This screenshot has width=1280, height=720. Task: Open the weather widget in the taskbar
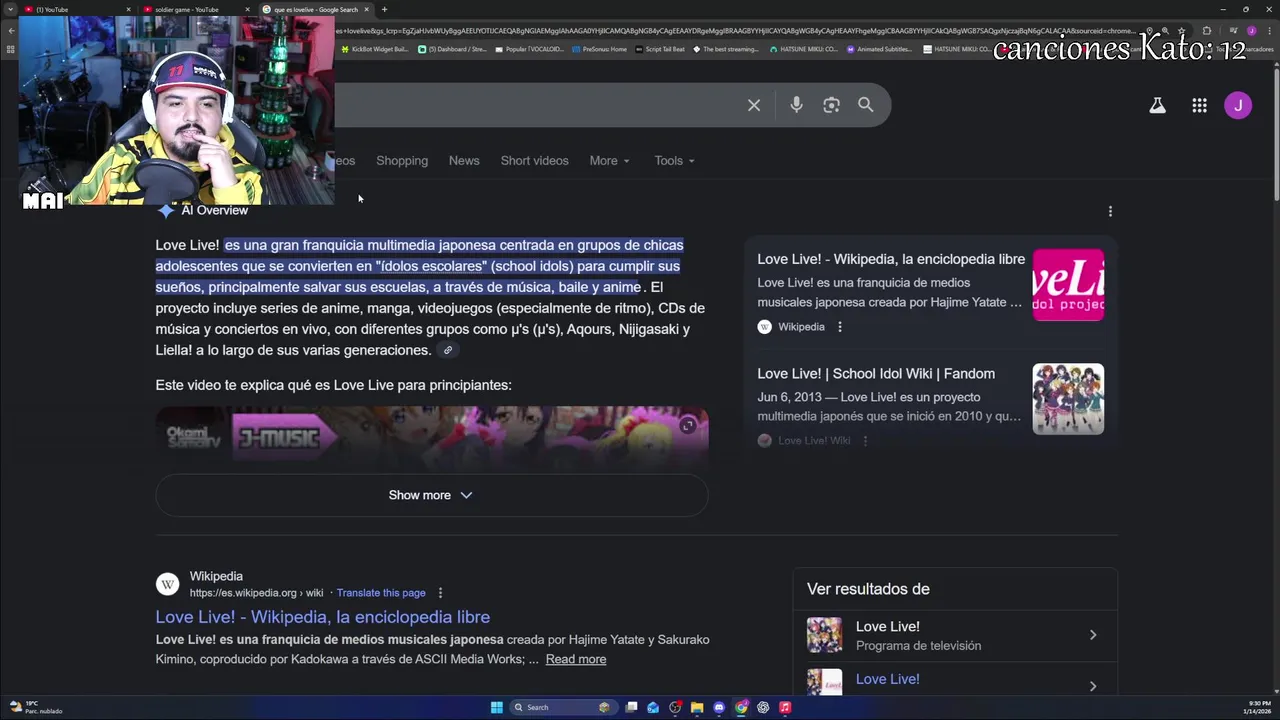point(35,707)
